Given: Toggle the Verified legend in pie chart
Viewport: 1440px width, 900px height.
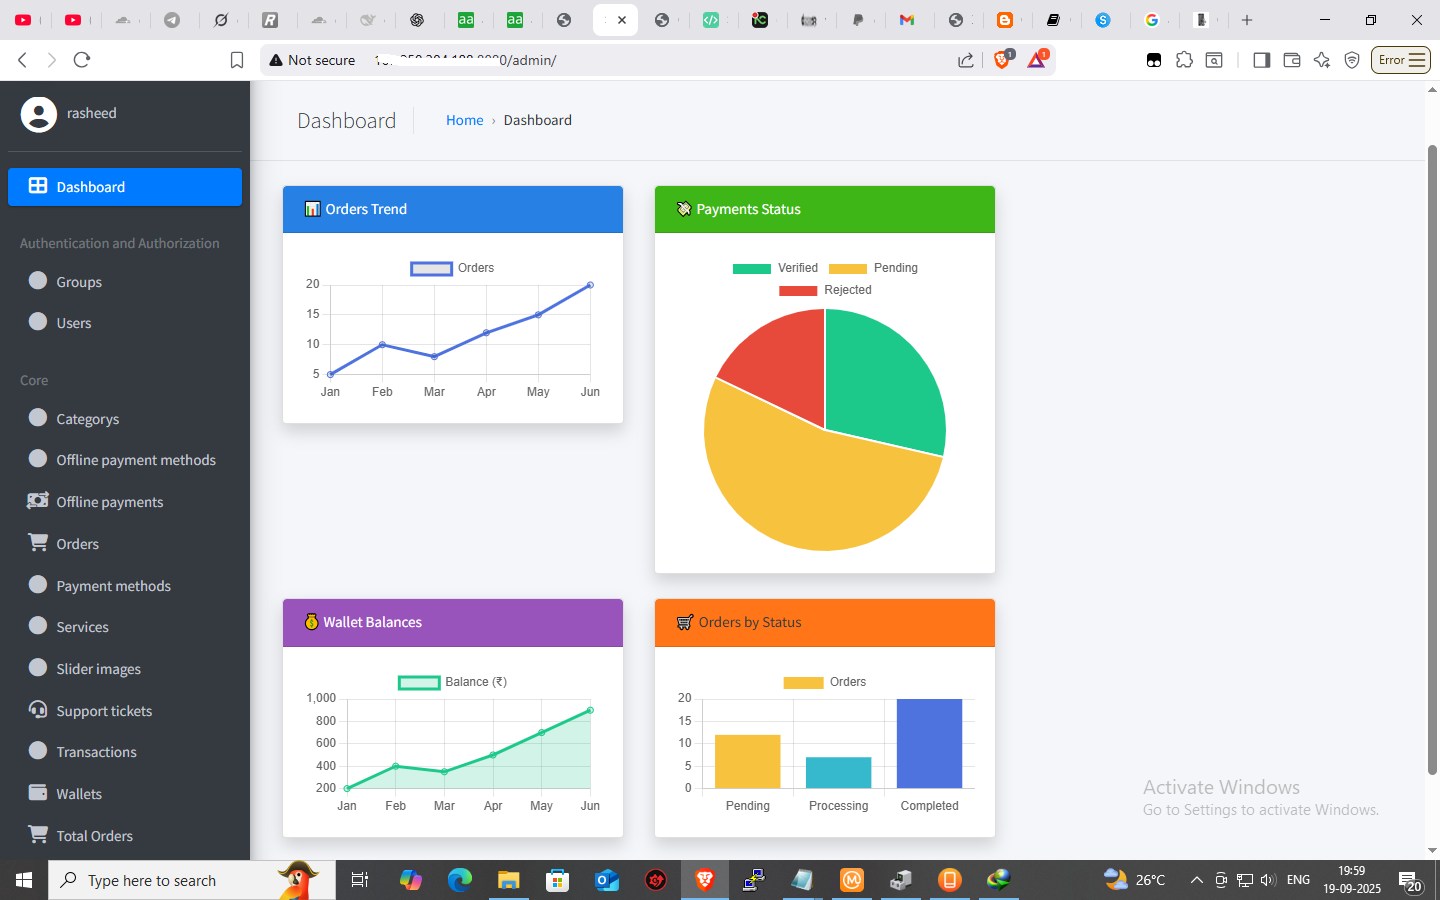Looking at the screenshot, I should [x=775, y=268].
